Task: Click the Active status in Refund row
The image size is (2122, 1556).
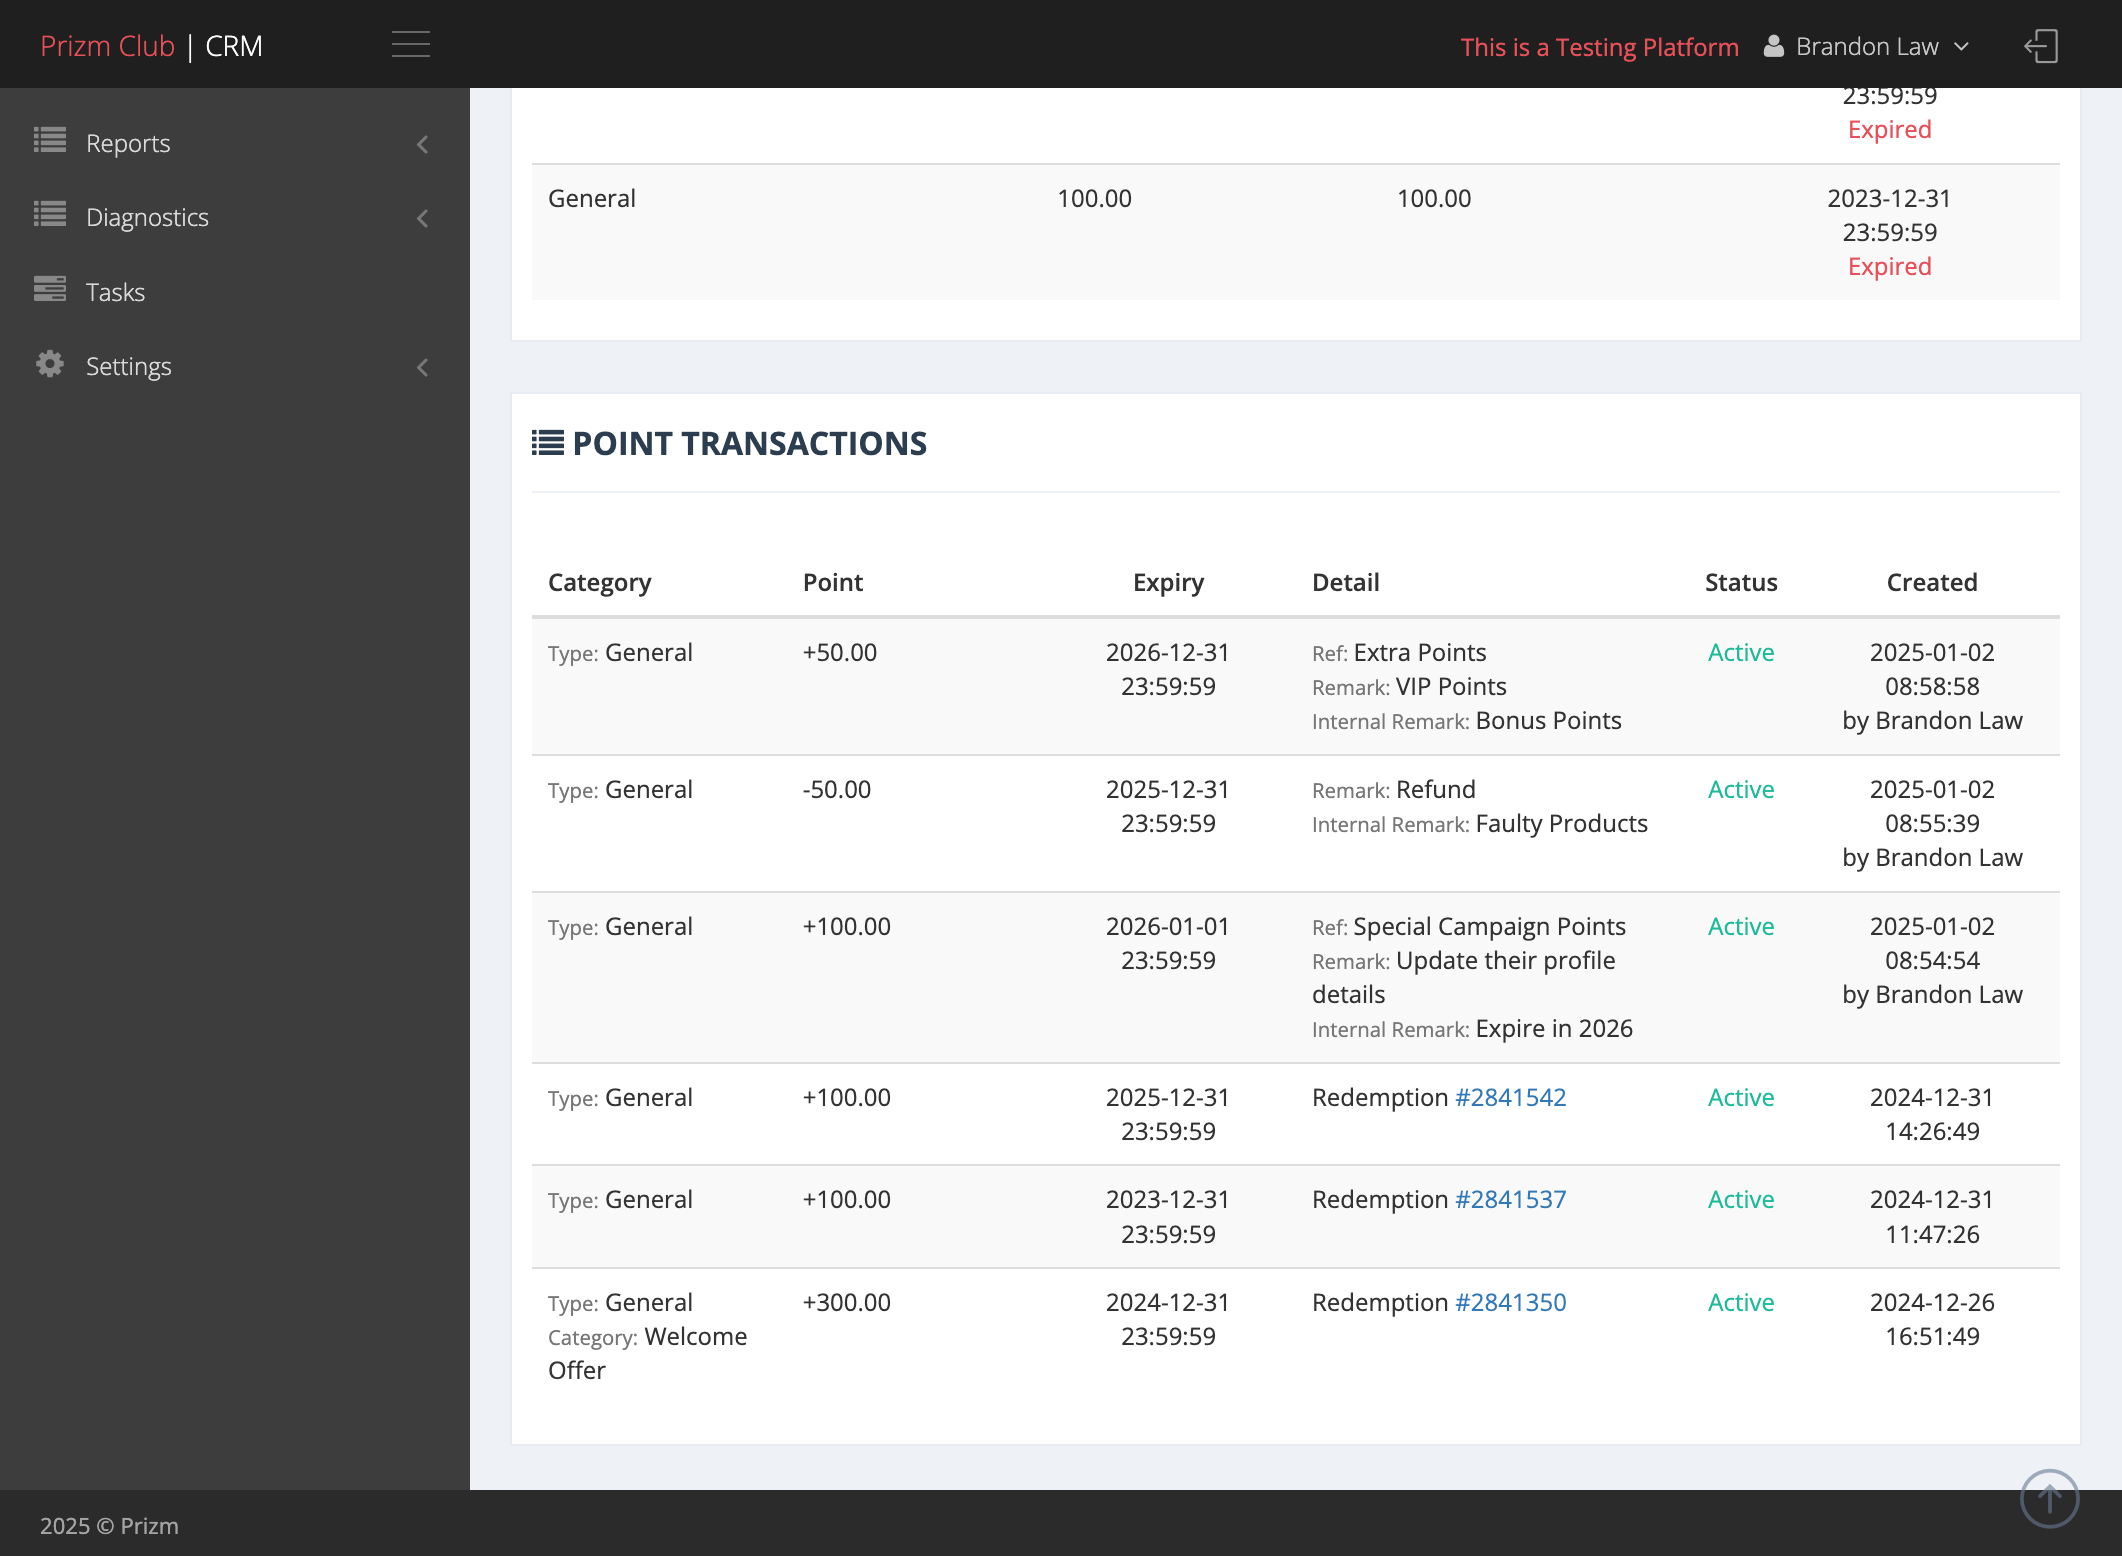Action: pyautogui.click(x=1741, y=789)
